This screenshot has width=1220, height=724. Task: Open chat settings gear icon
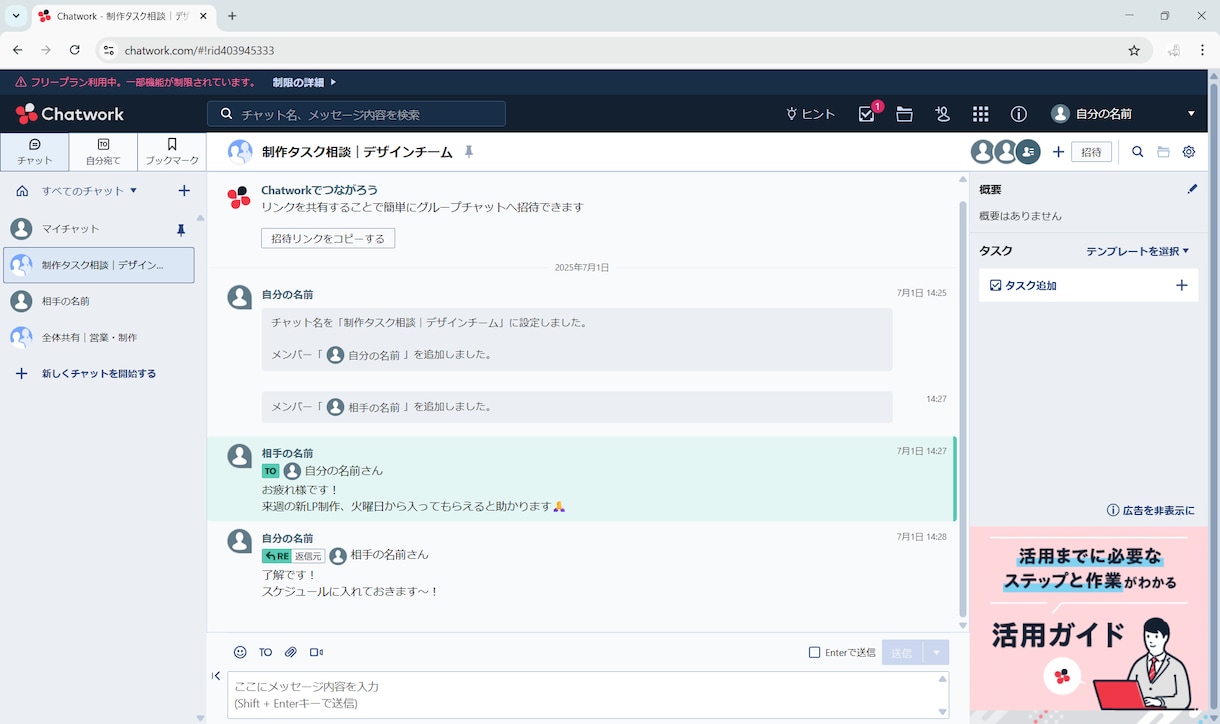pos(1189,152)
